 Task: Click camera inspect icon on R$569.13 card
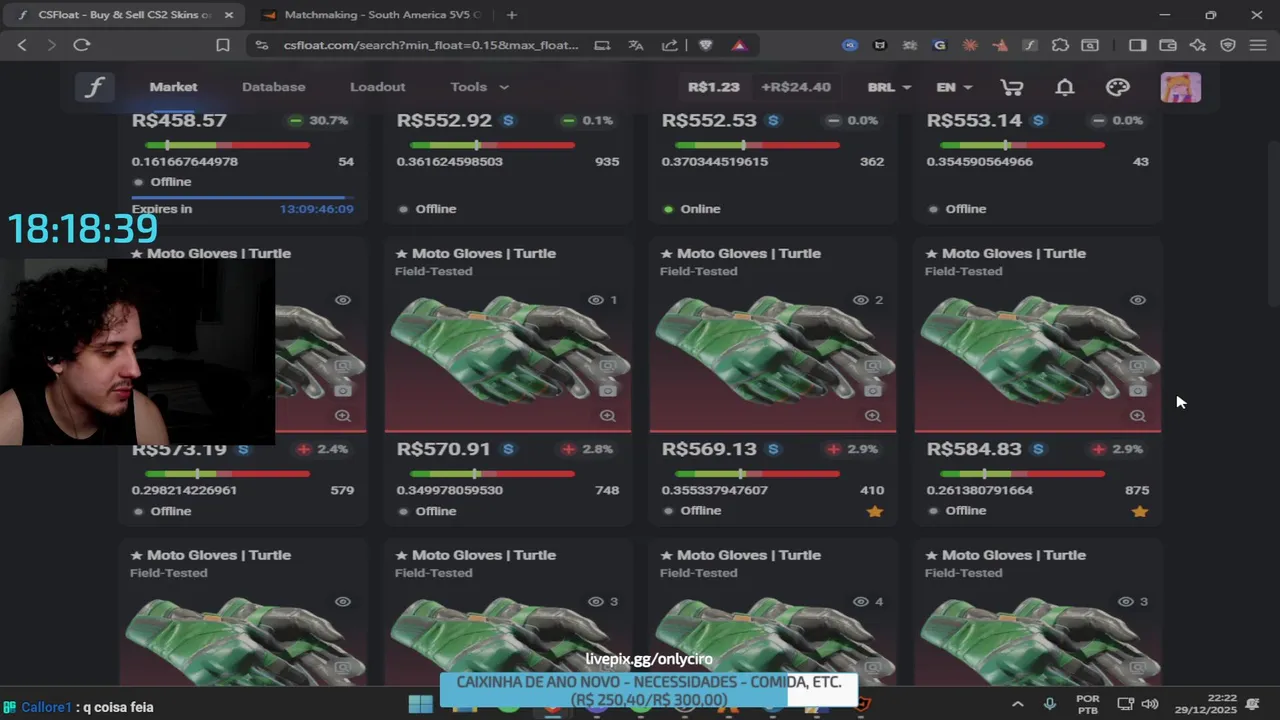pyautogui.click(x=873, y=390)
